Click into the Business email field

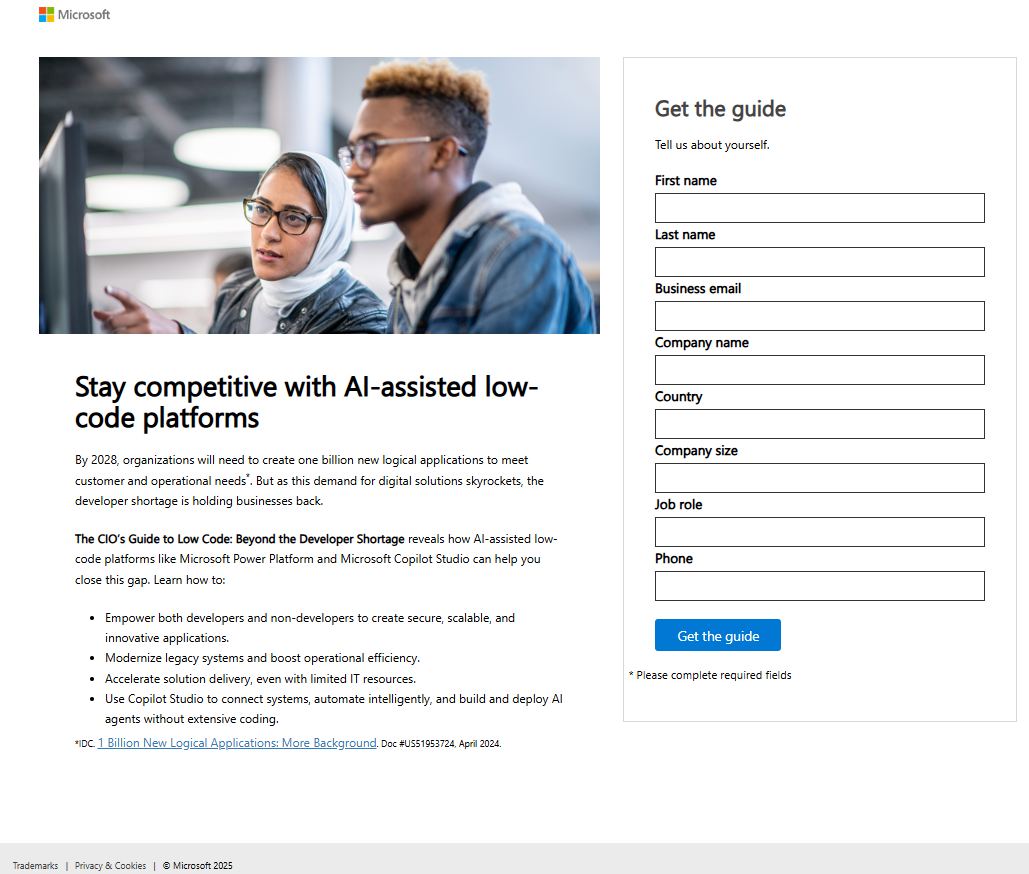(x=819, y=316)
